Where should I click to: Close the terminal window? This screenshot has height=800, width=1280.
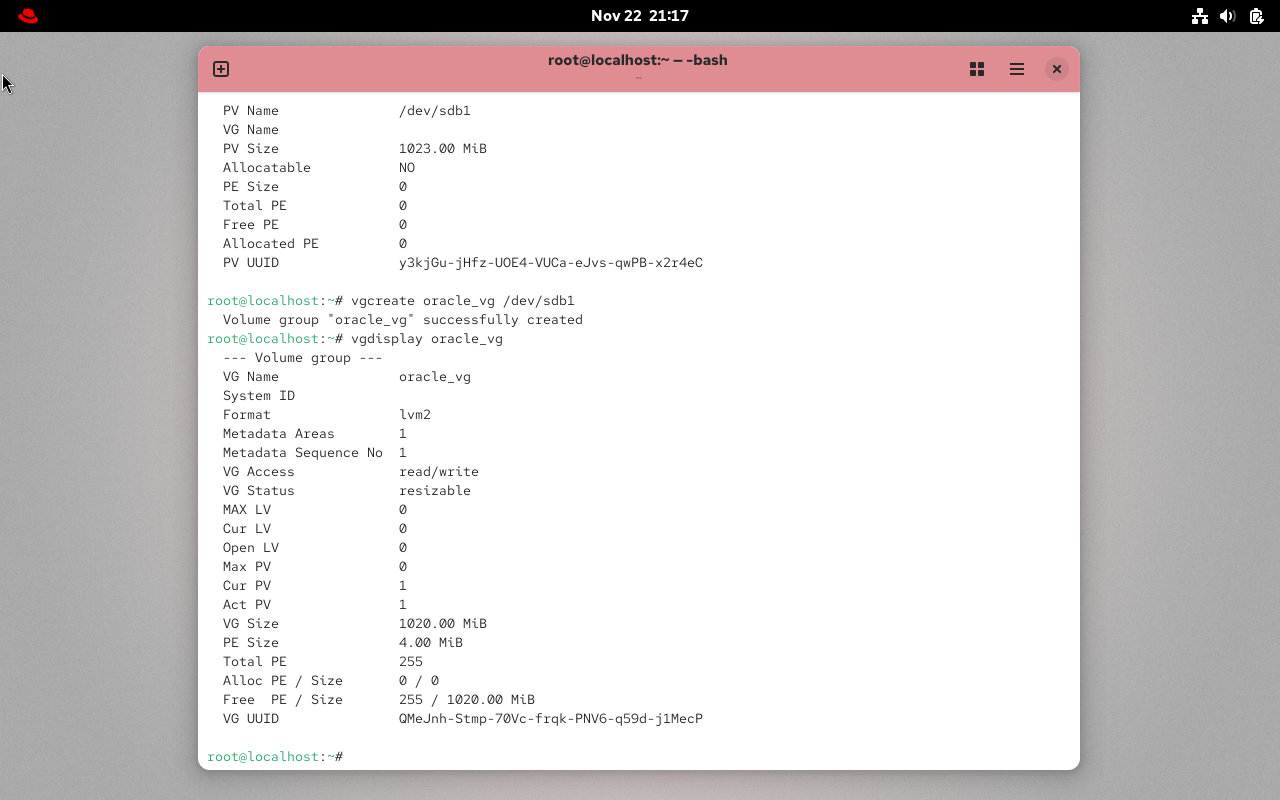tap(1056, 69)
